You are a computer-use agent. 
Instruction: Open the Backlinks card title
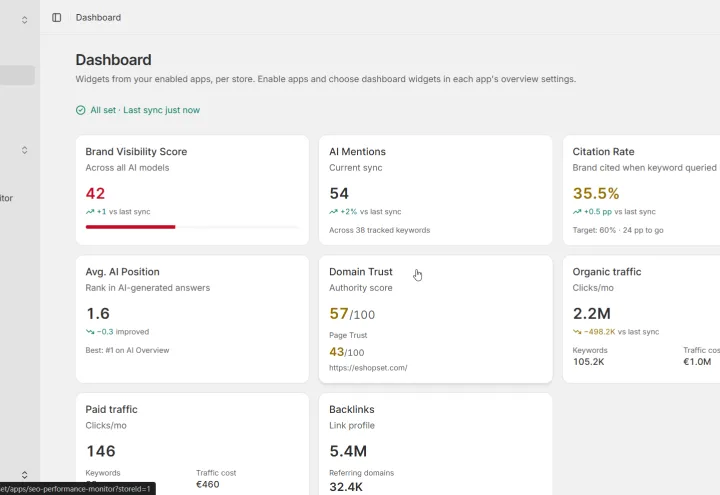coord(352,410)
